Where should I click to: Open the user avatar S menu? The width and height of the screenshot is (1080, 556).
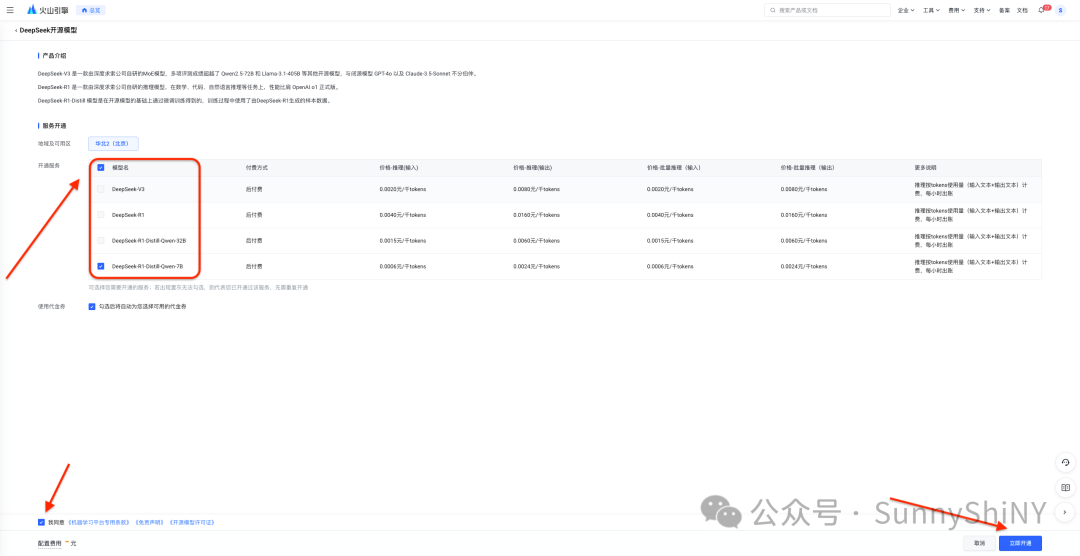tap(1061, 10)
